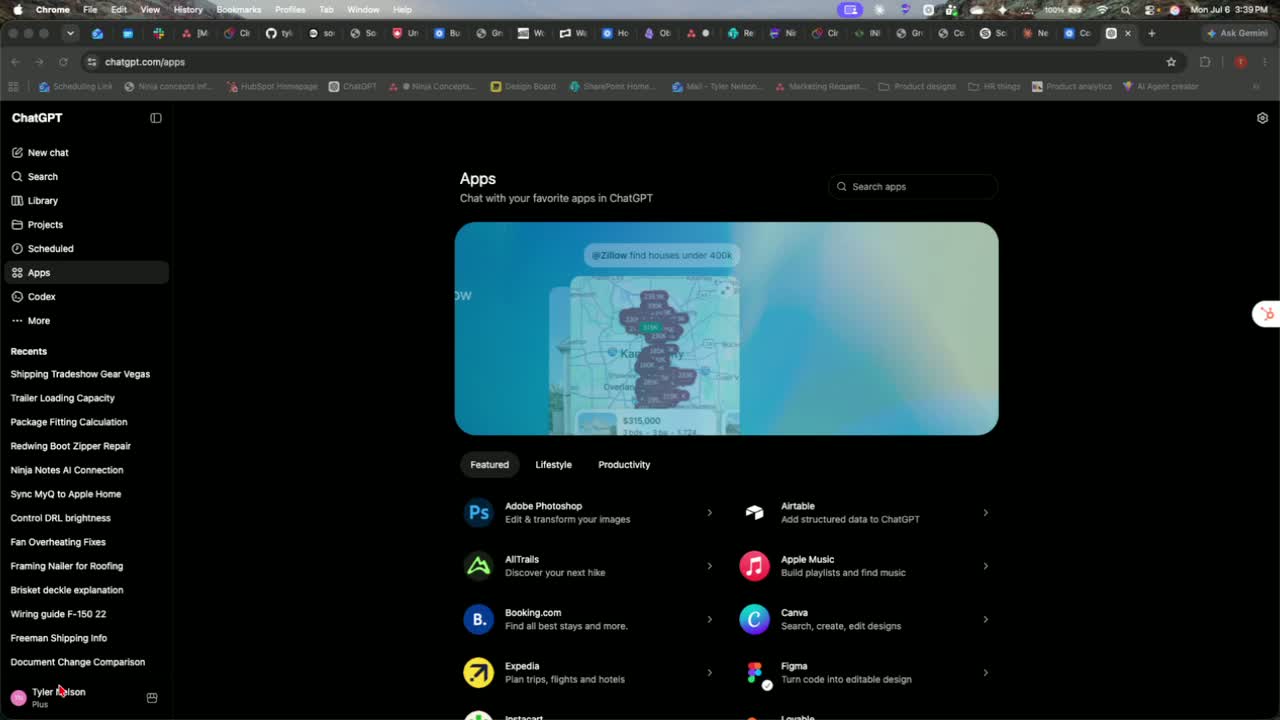Viewport: 1280px width, 720px height.
Task: Open the Scheduling Link bookmark
Action: click(76, 87)
